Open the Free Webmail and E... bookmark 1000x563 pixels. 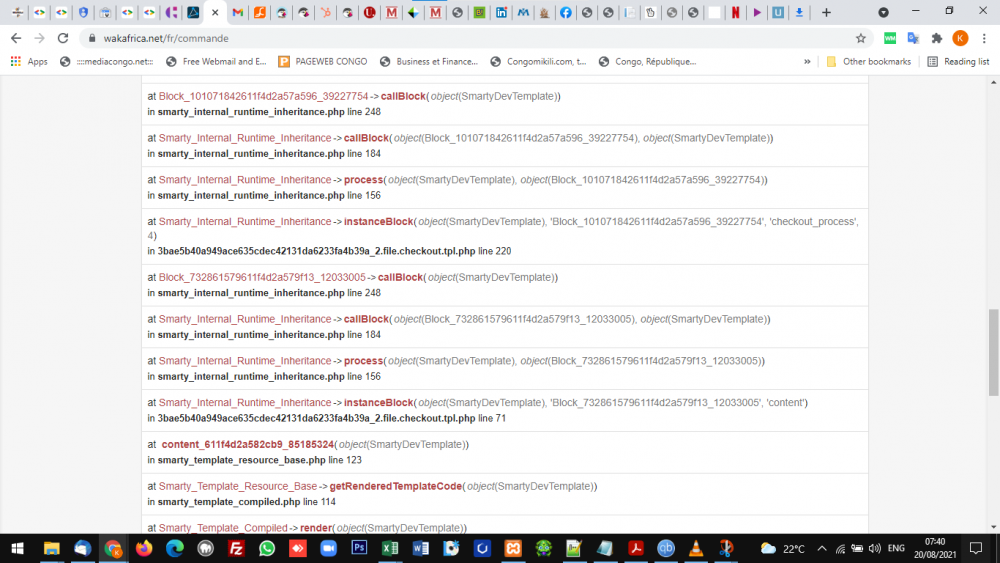(x=216, y=62)
